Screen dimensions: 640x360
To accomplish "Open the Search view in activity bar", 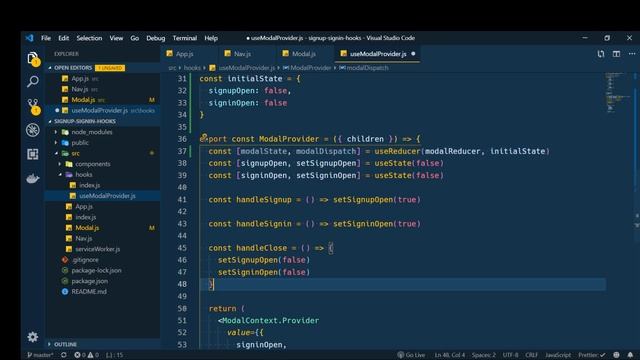I will [x=33, y=81].
